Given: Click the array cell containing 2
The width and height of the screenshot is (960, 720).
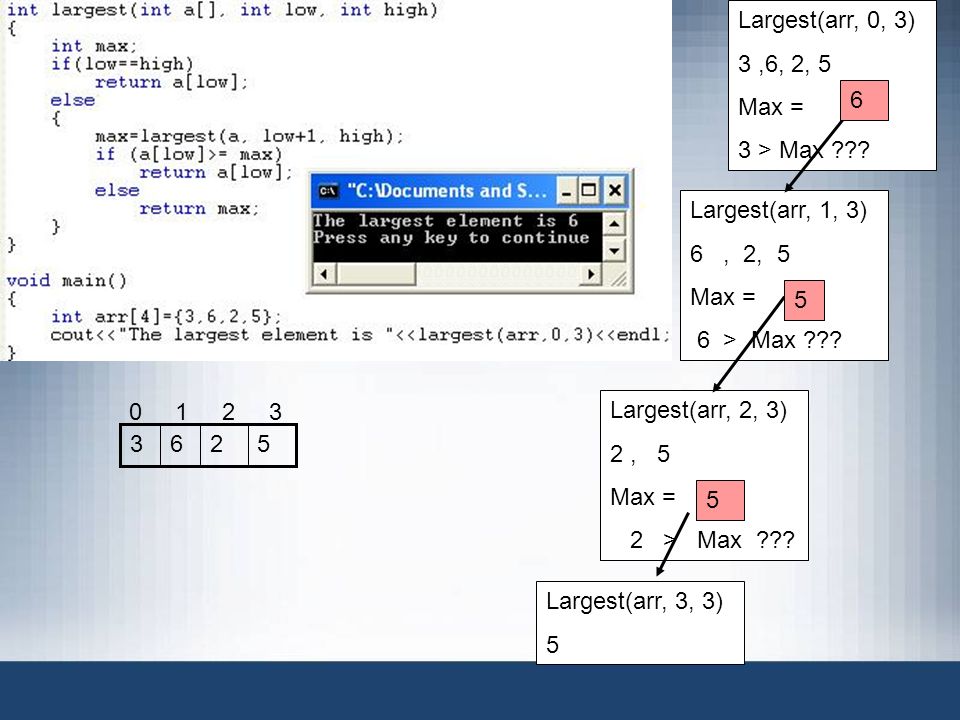Looking at the screenshot, I should click(x=224, y=445).
